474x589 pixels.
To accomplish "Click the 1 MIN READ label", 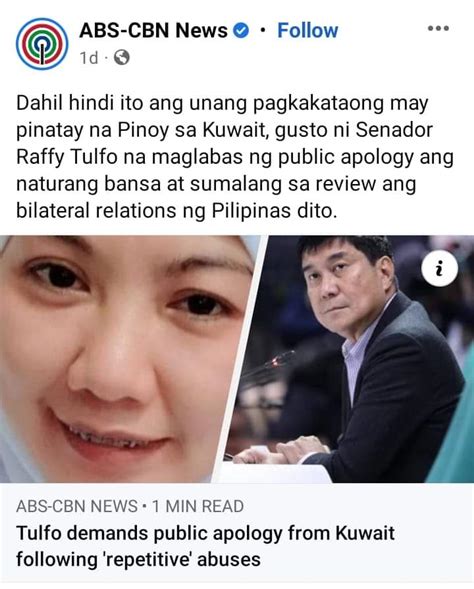I will (x=198, y=506).
